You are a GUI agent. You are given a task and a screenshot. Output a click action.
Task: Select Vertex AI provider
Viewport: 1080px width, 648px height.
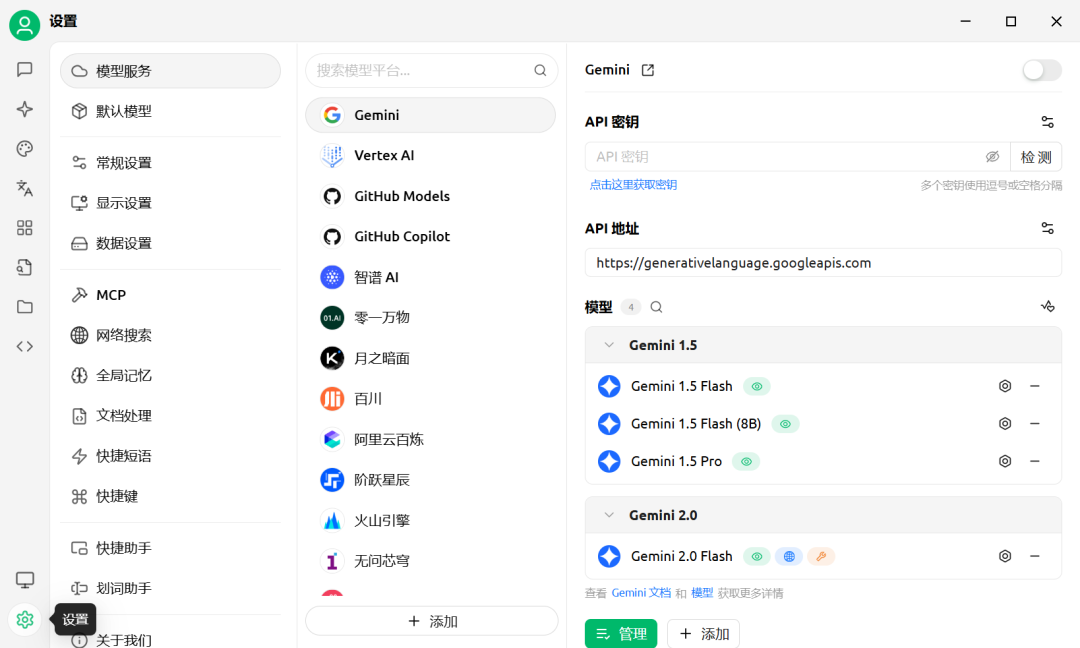(430, 156)
